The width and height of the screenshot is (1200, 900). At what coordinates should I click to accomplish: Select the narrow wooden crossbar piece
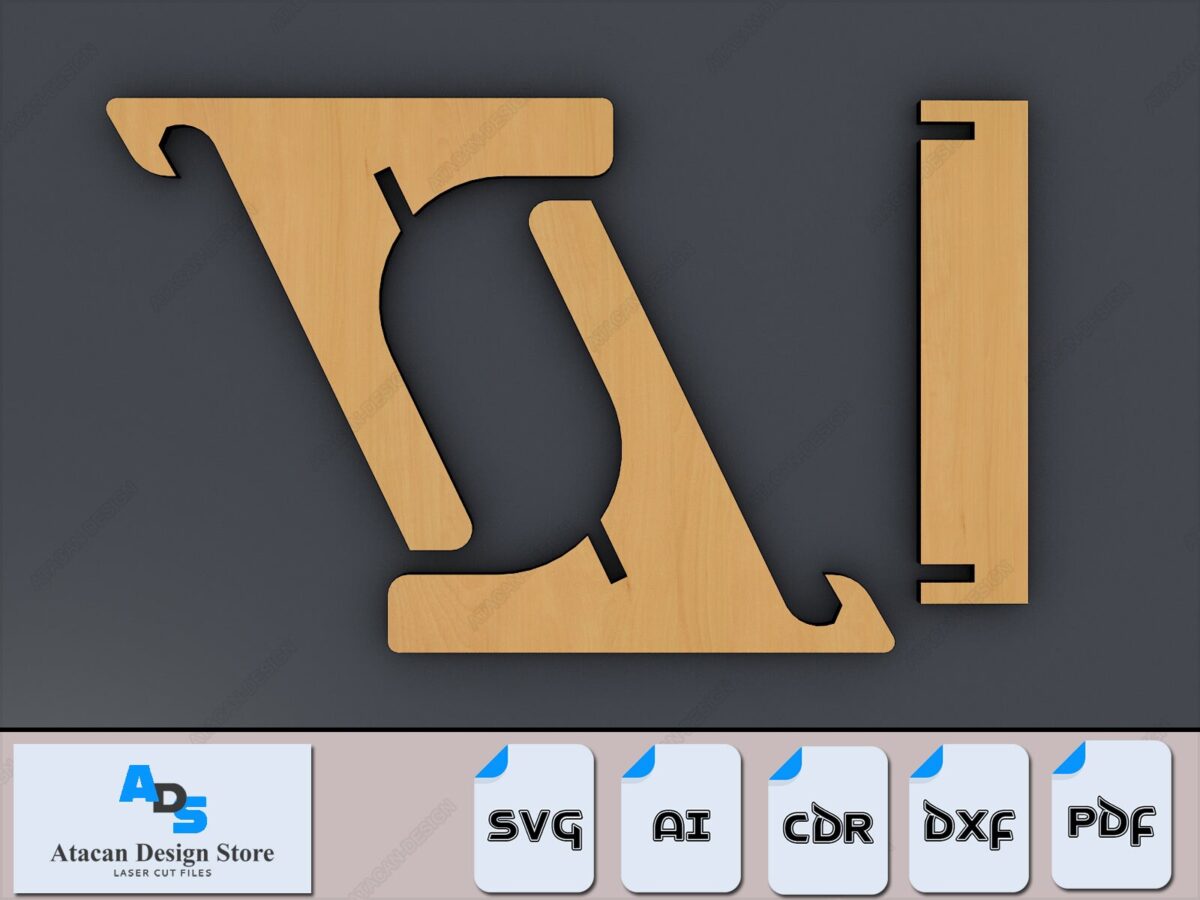(975, 350)
